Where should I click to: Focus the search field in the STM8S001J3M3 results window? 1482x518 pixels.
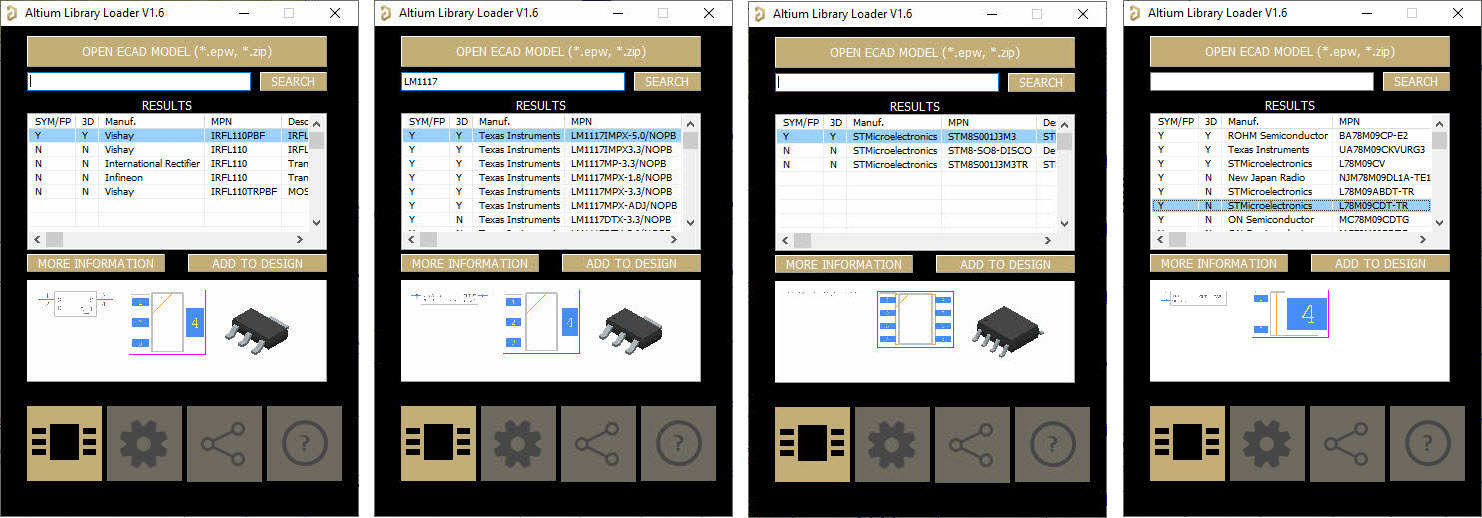[887, 83]
